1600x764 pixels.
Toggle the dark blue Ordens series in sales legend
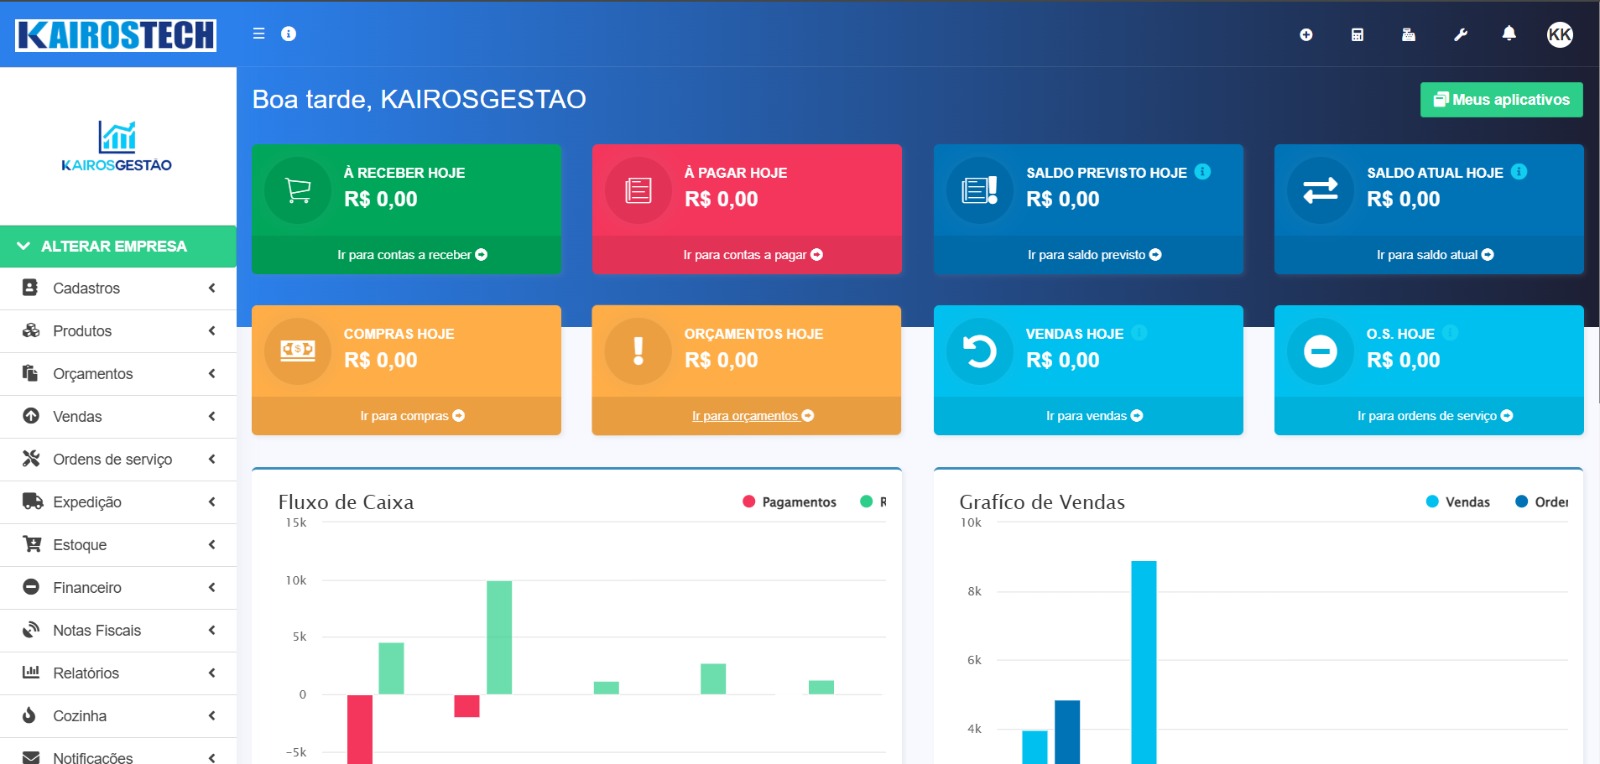click(x=1542, y=502)
